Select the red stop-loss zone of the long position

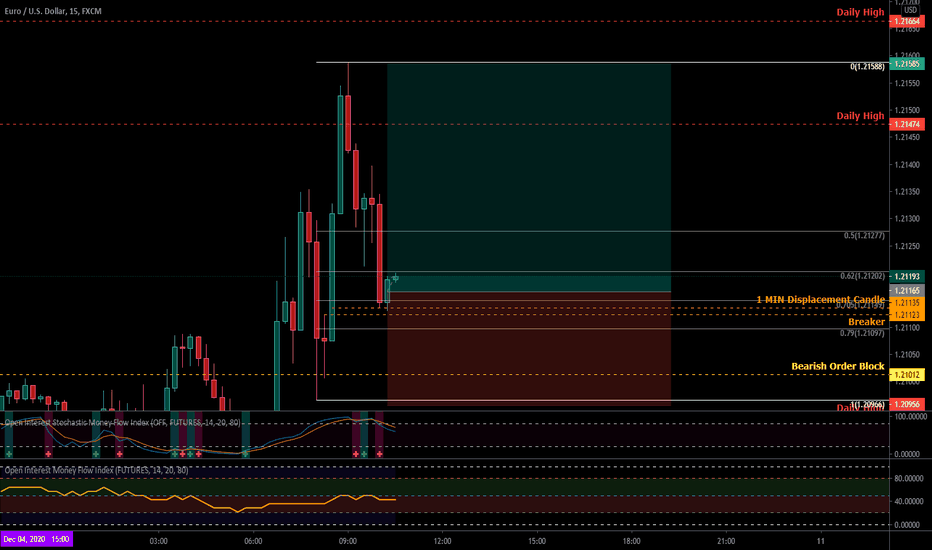[529, 349]
